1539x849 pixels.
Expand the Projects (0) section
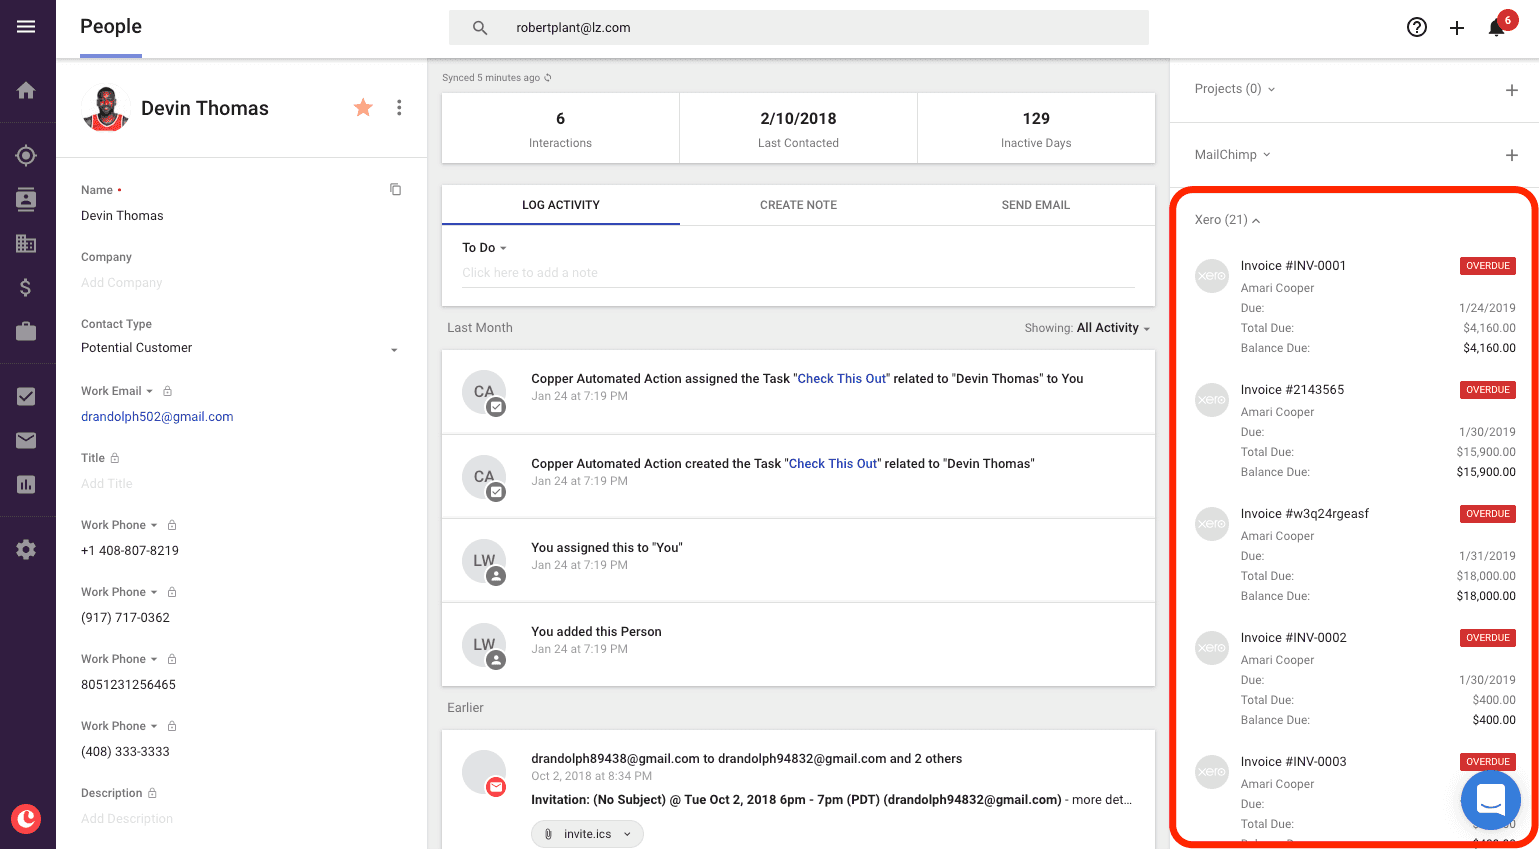click(1235, 89)
